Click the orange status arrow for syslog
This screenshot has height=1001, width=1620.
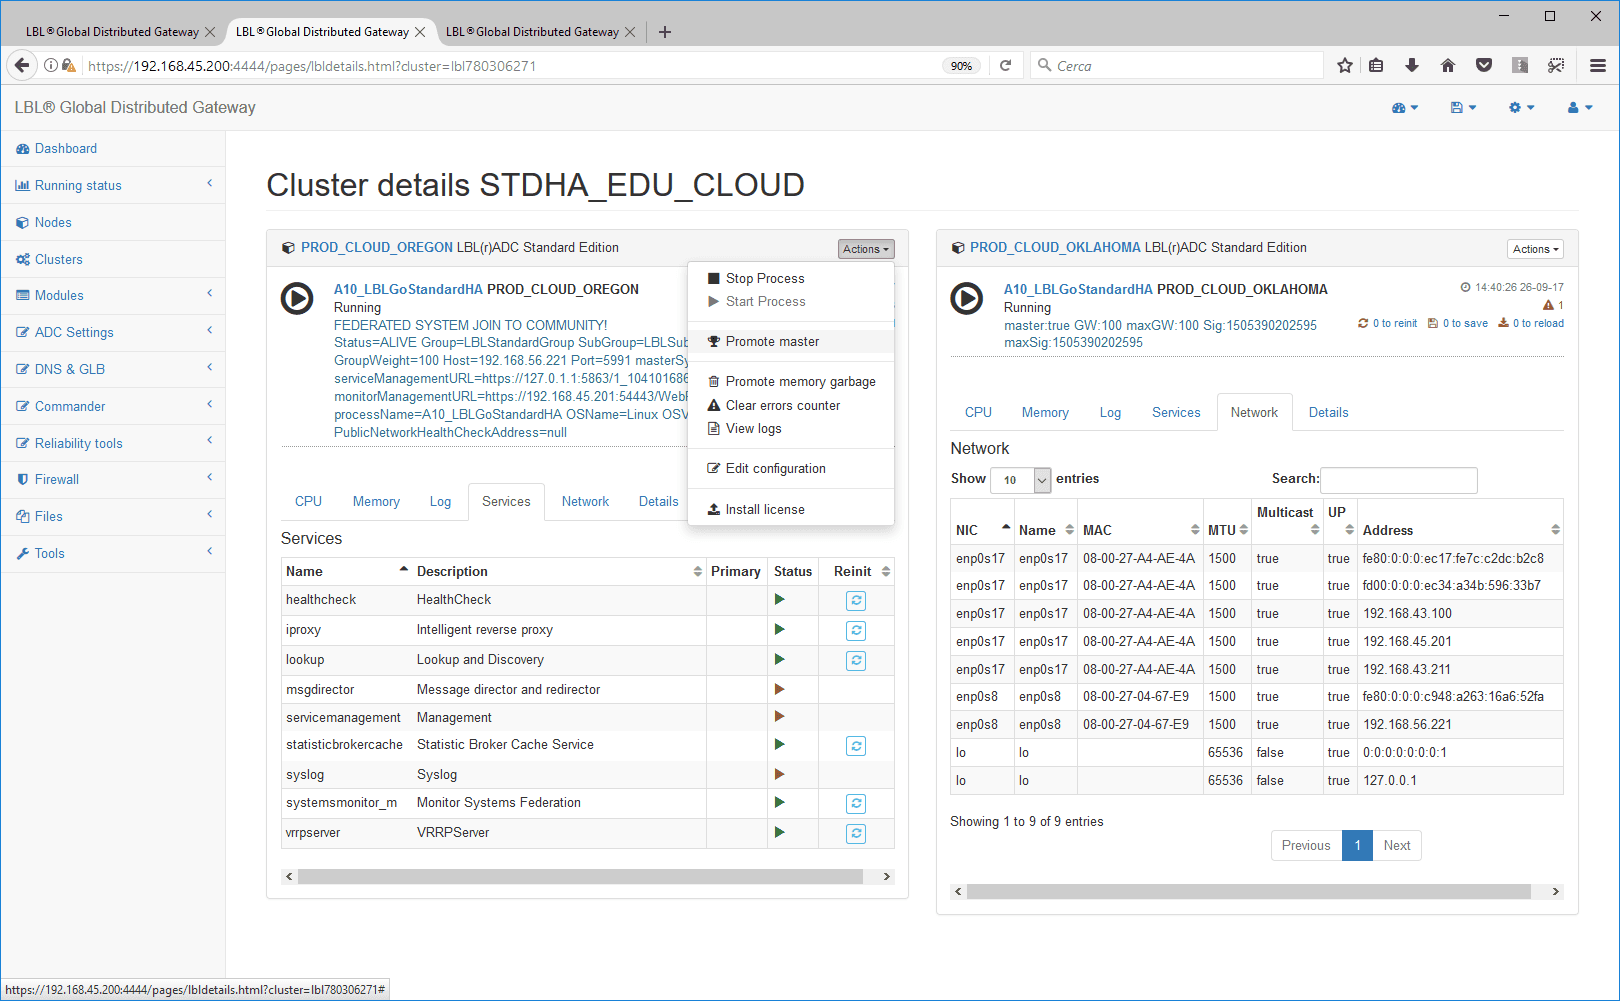point(780,774)
